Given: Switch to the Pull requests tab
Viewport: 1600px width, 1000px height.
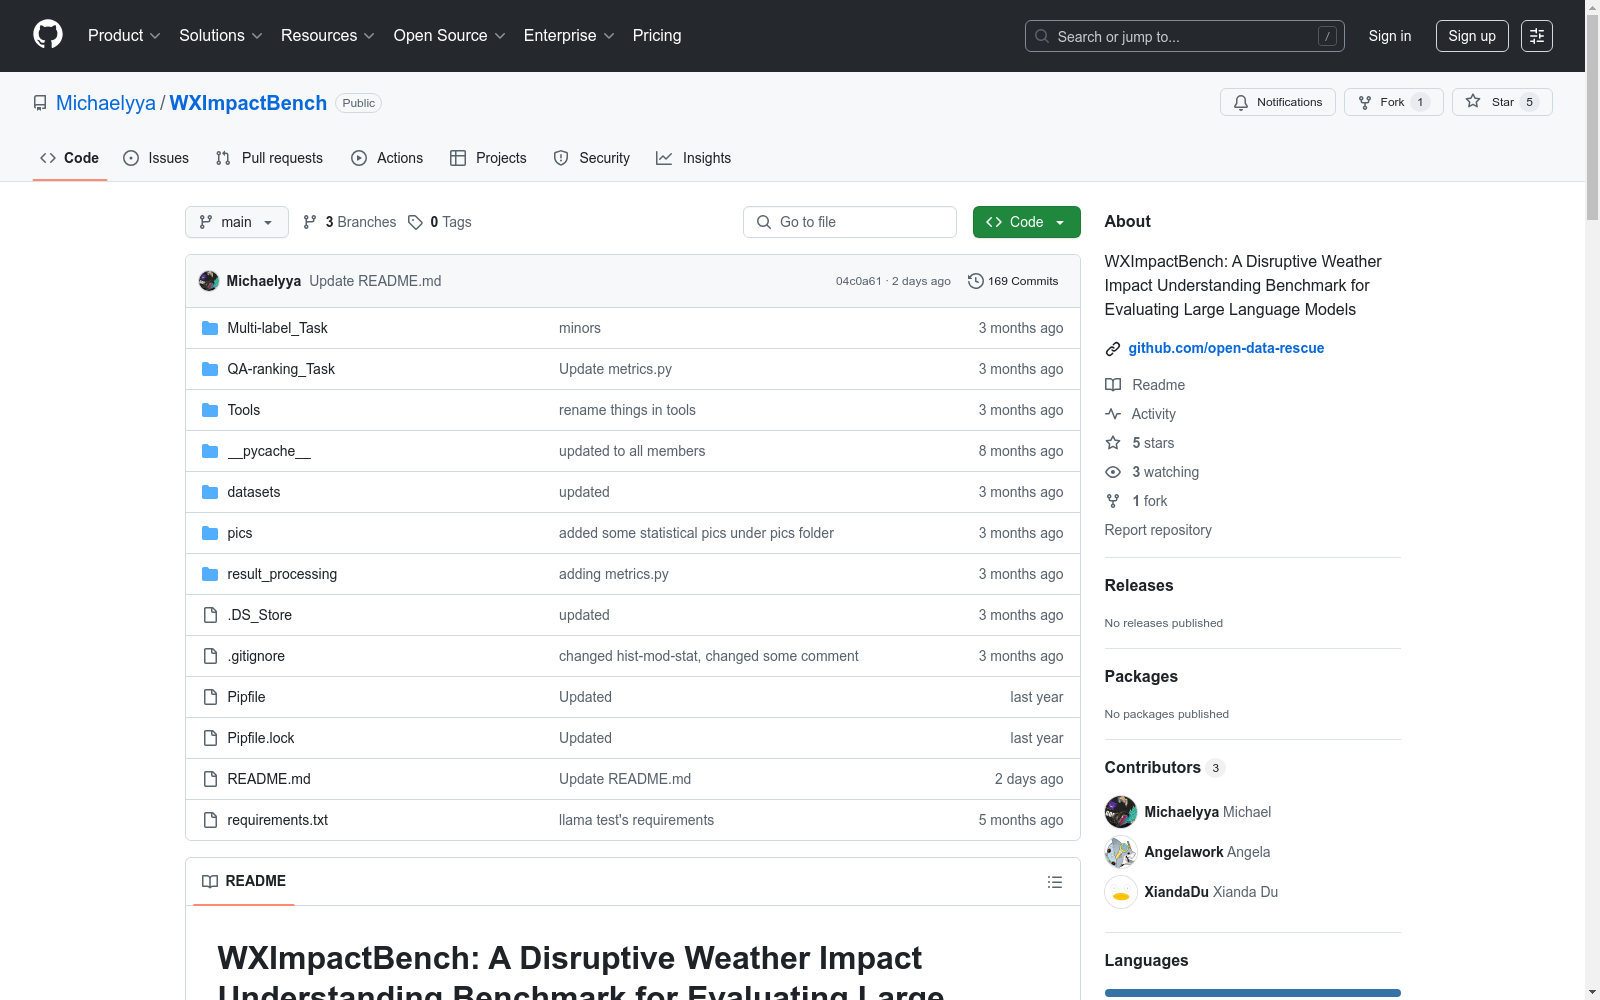Looking at the screenshot, I should [269, 158].
